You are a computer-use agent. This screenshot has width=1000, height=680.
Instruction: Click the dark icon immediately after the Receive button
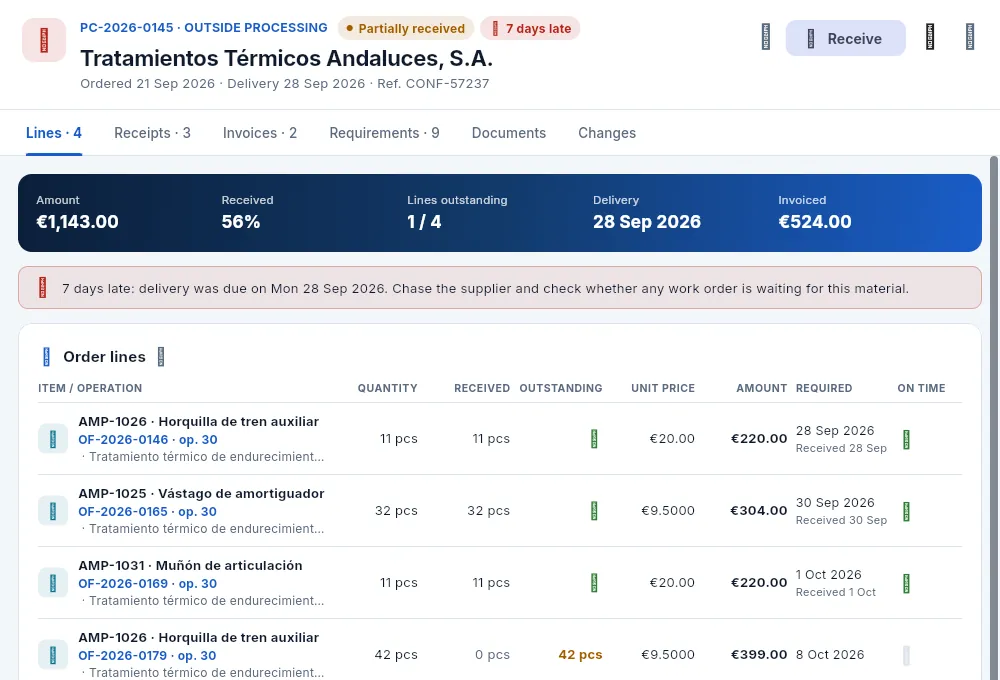click(x=930, y=37)
